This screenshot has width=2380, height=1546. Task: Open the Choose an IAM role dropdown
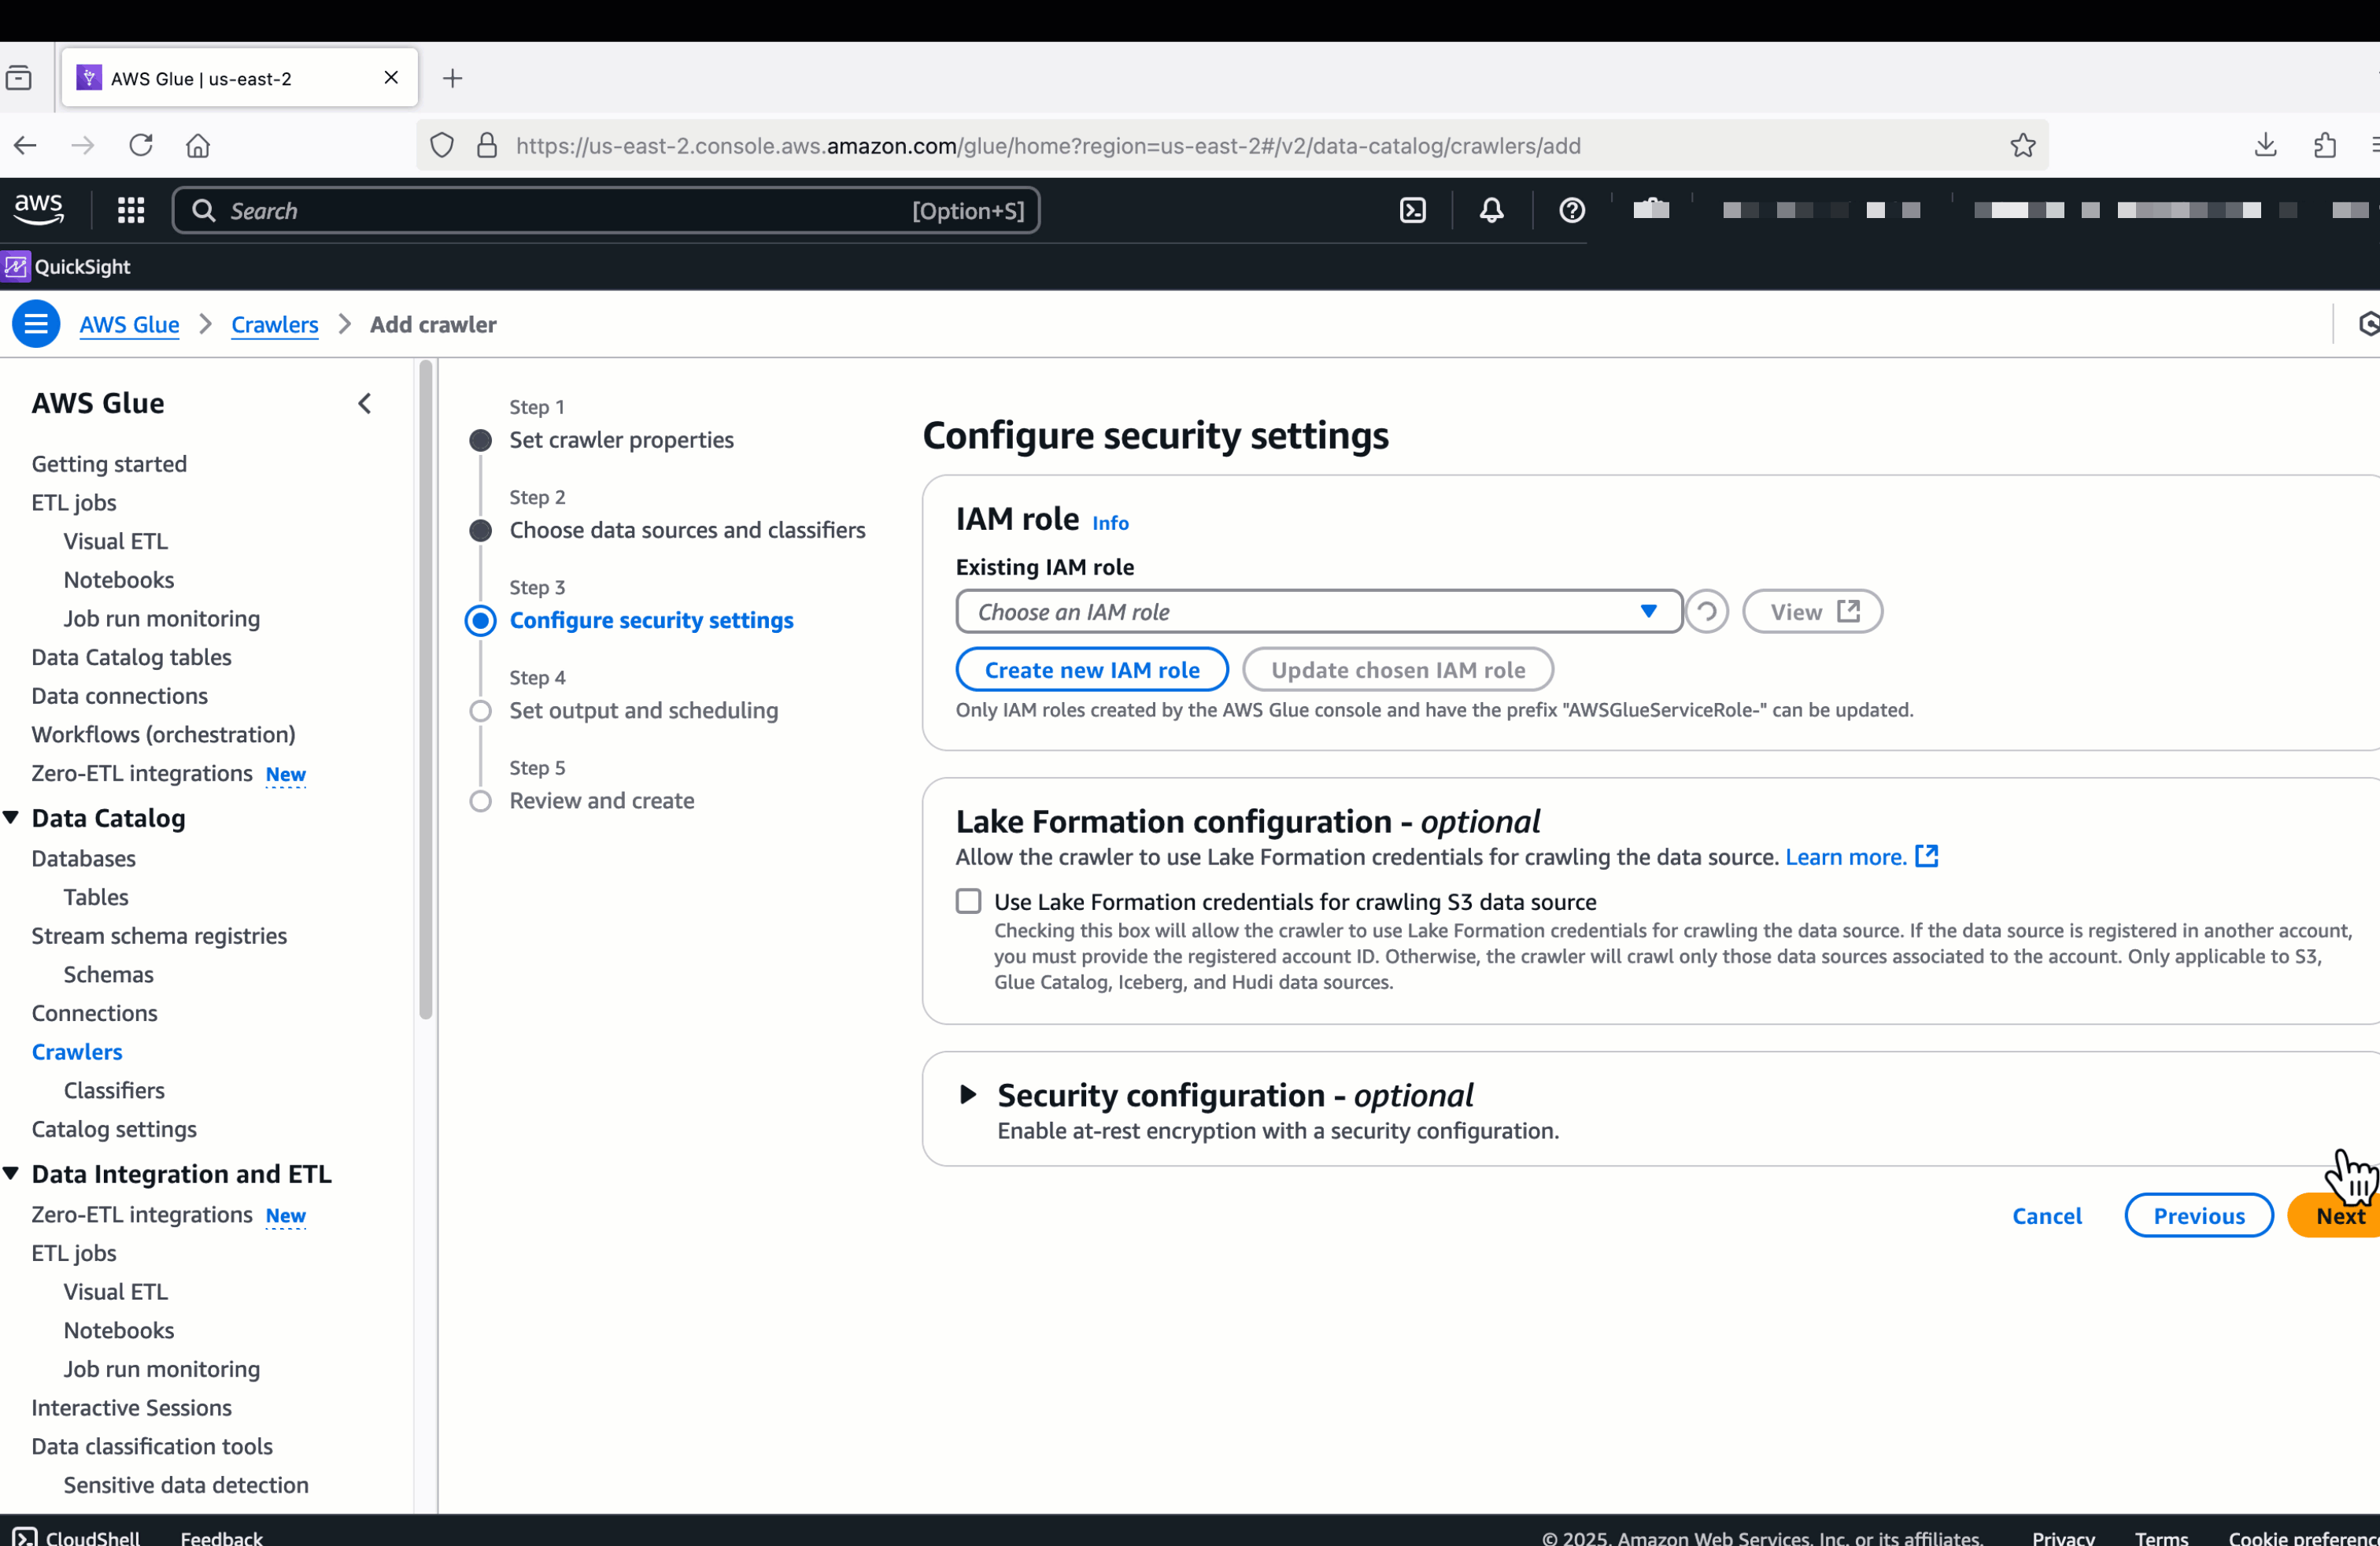(x=1317, y=612)
